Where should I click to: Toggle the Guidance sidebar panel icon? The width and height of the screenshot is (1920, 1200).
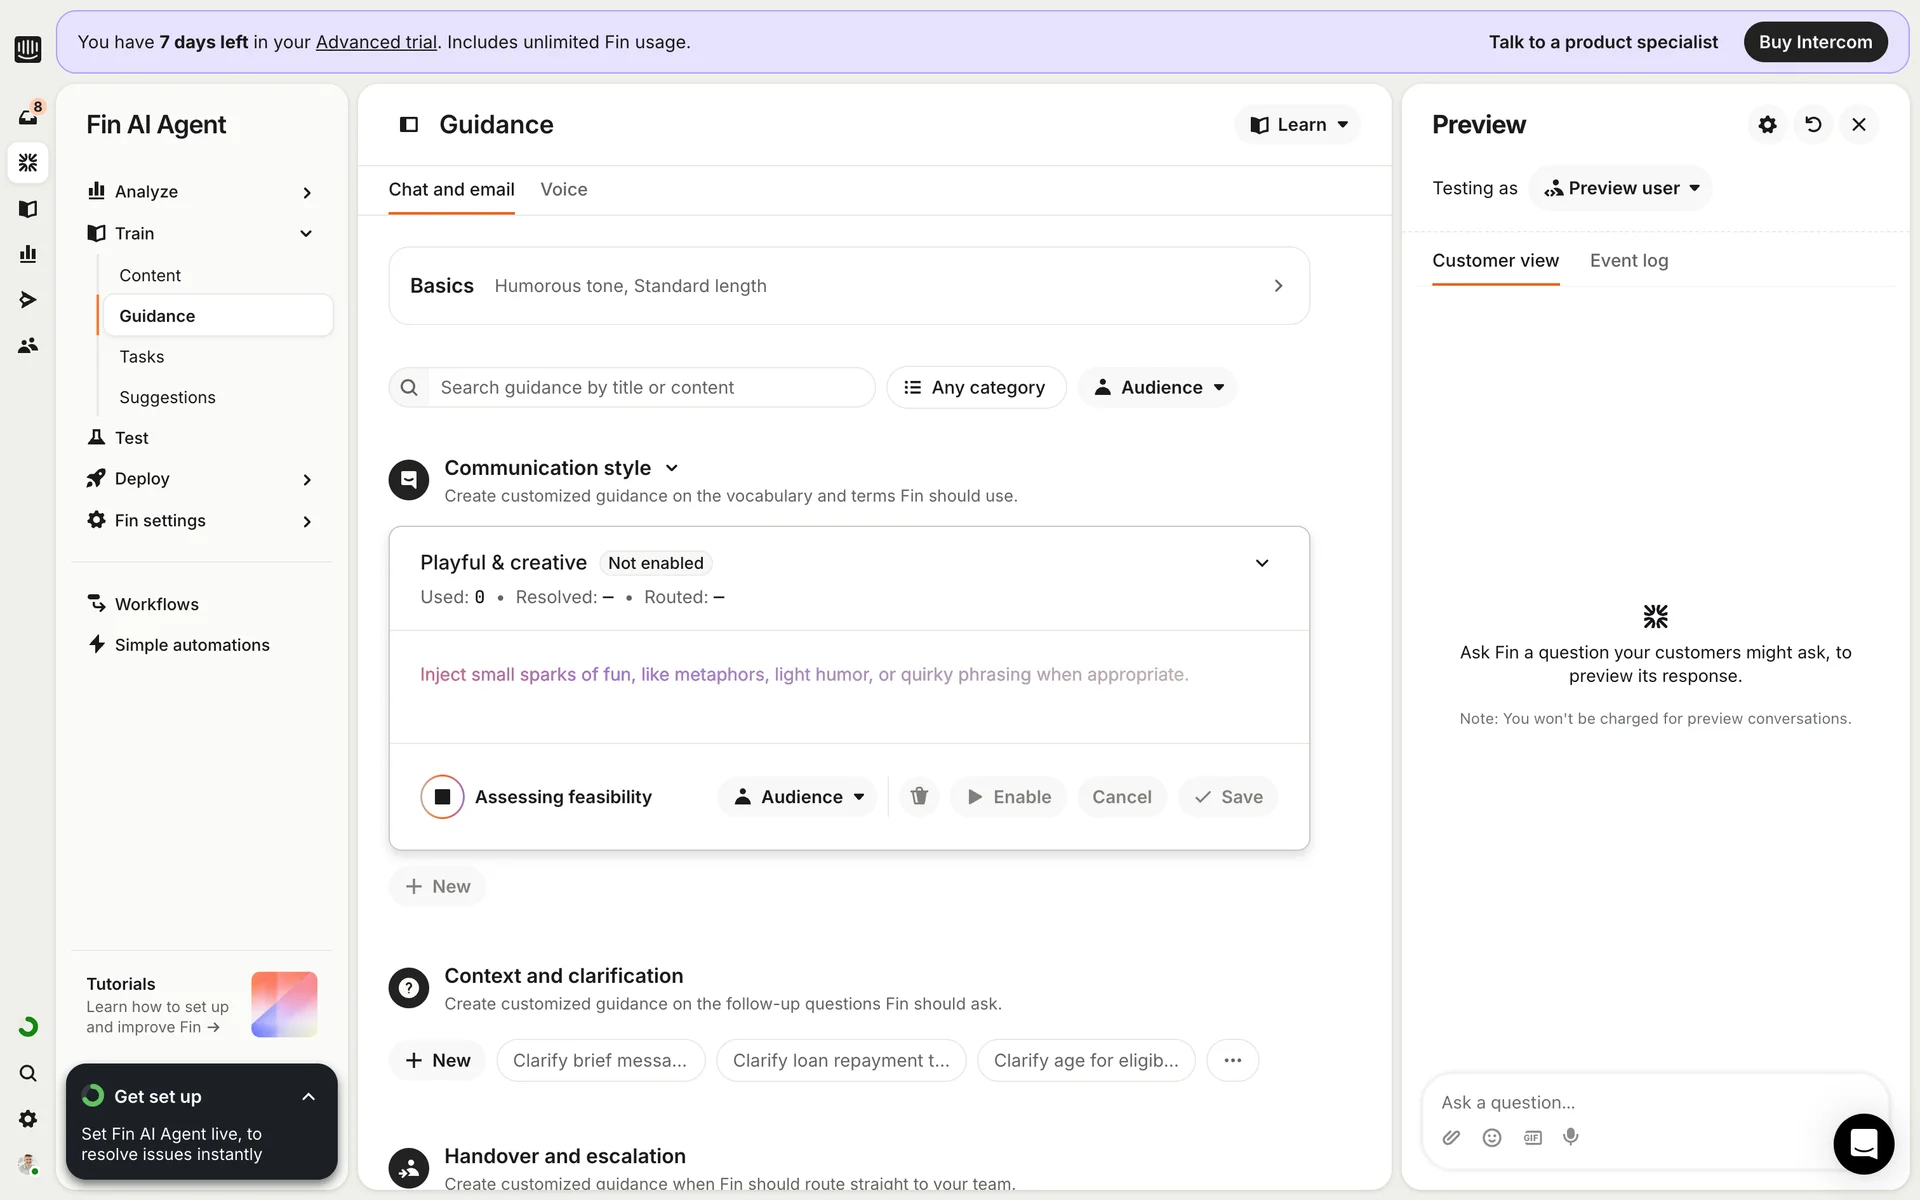(x=409, y=125)
